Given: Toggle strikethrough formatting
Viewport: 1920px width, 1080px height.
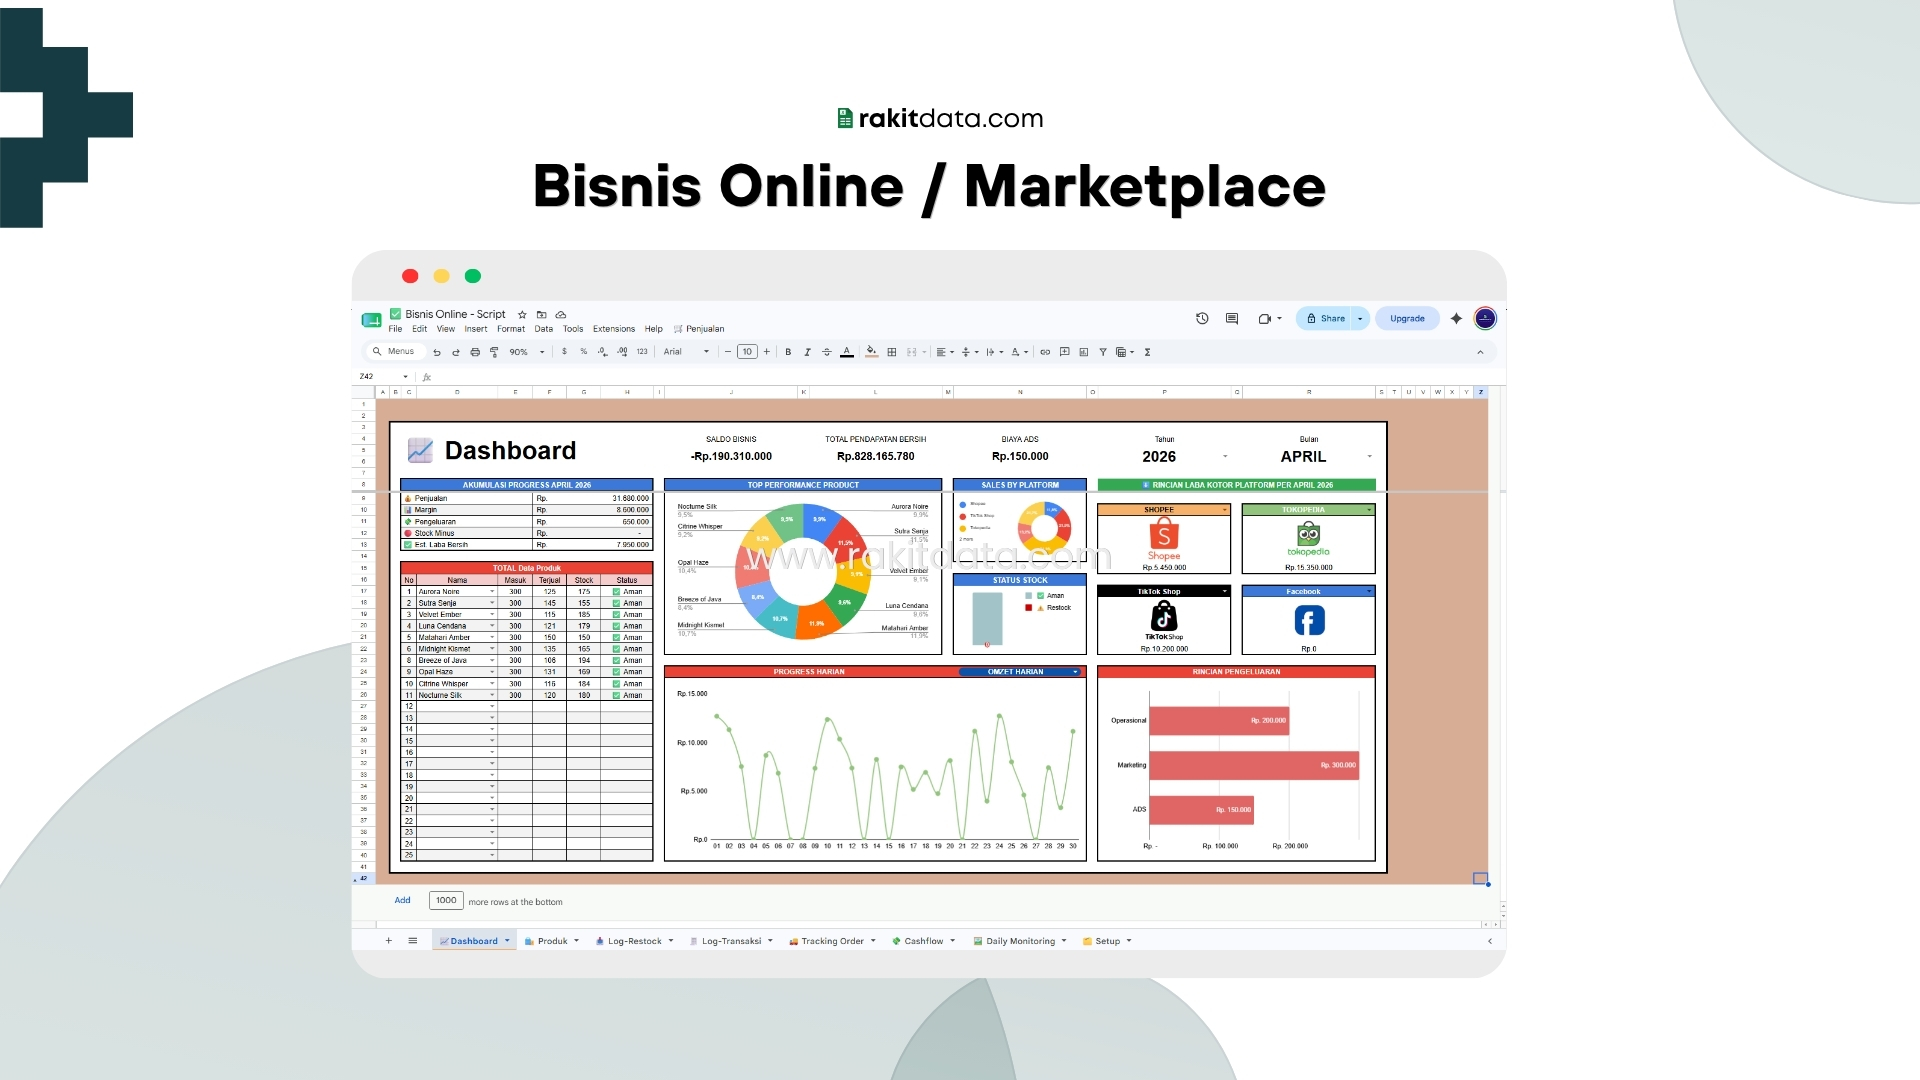Looking at the screenshot, I should (x=826, y=352).
